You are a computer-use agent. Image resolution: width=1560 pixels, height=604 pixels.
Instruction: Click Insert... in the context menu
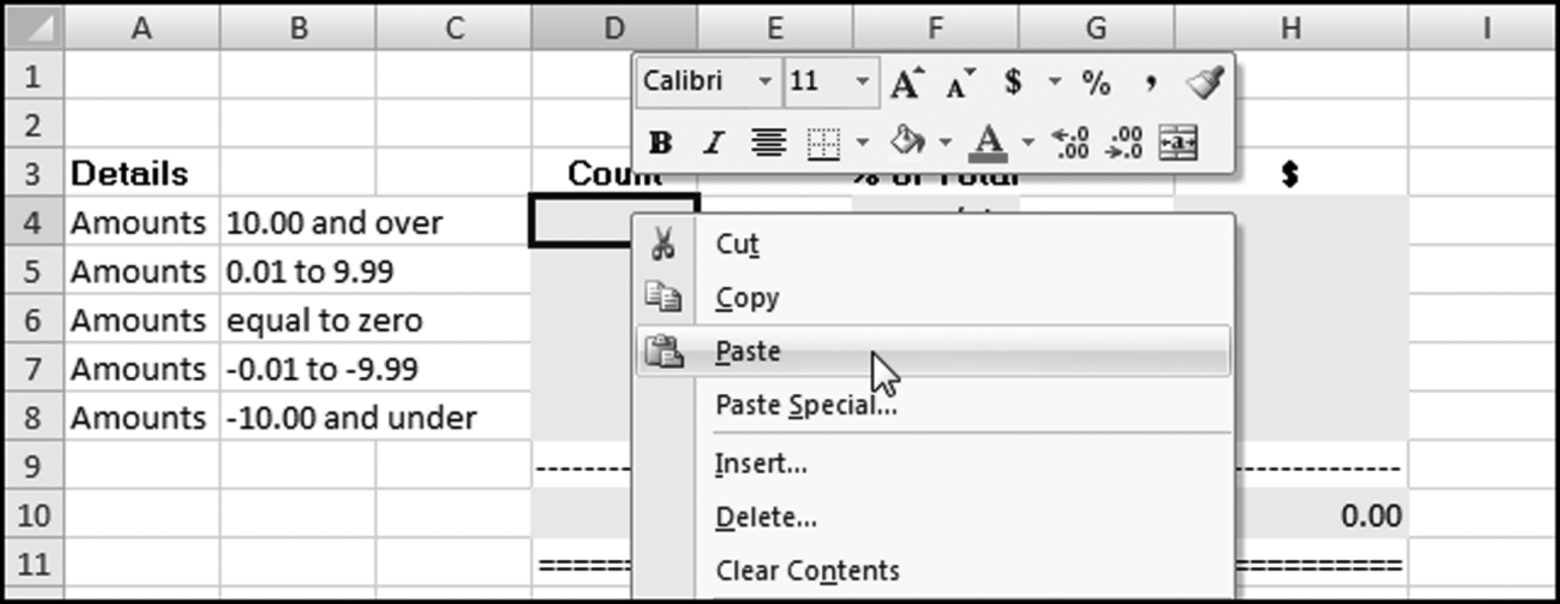[761, 464]
